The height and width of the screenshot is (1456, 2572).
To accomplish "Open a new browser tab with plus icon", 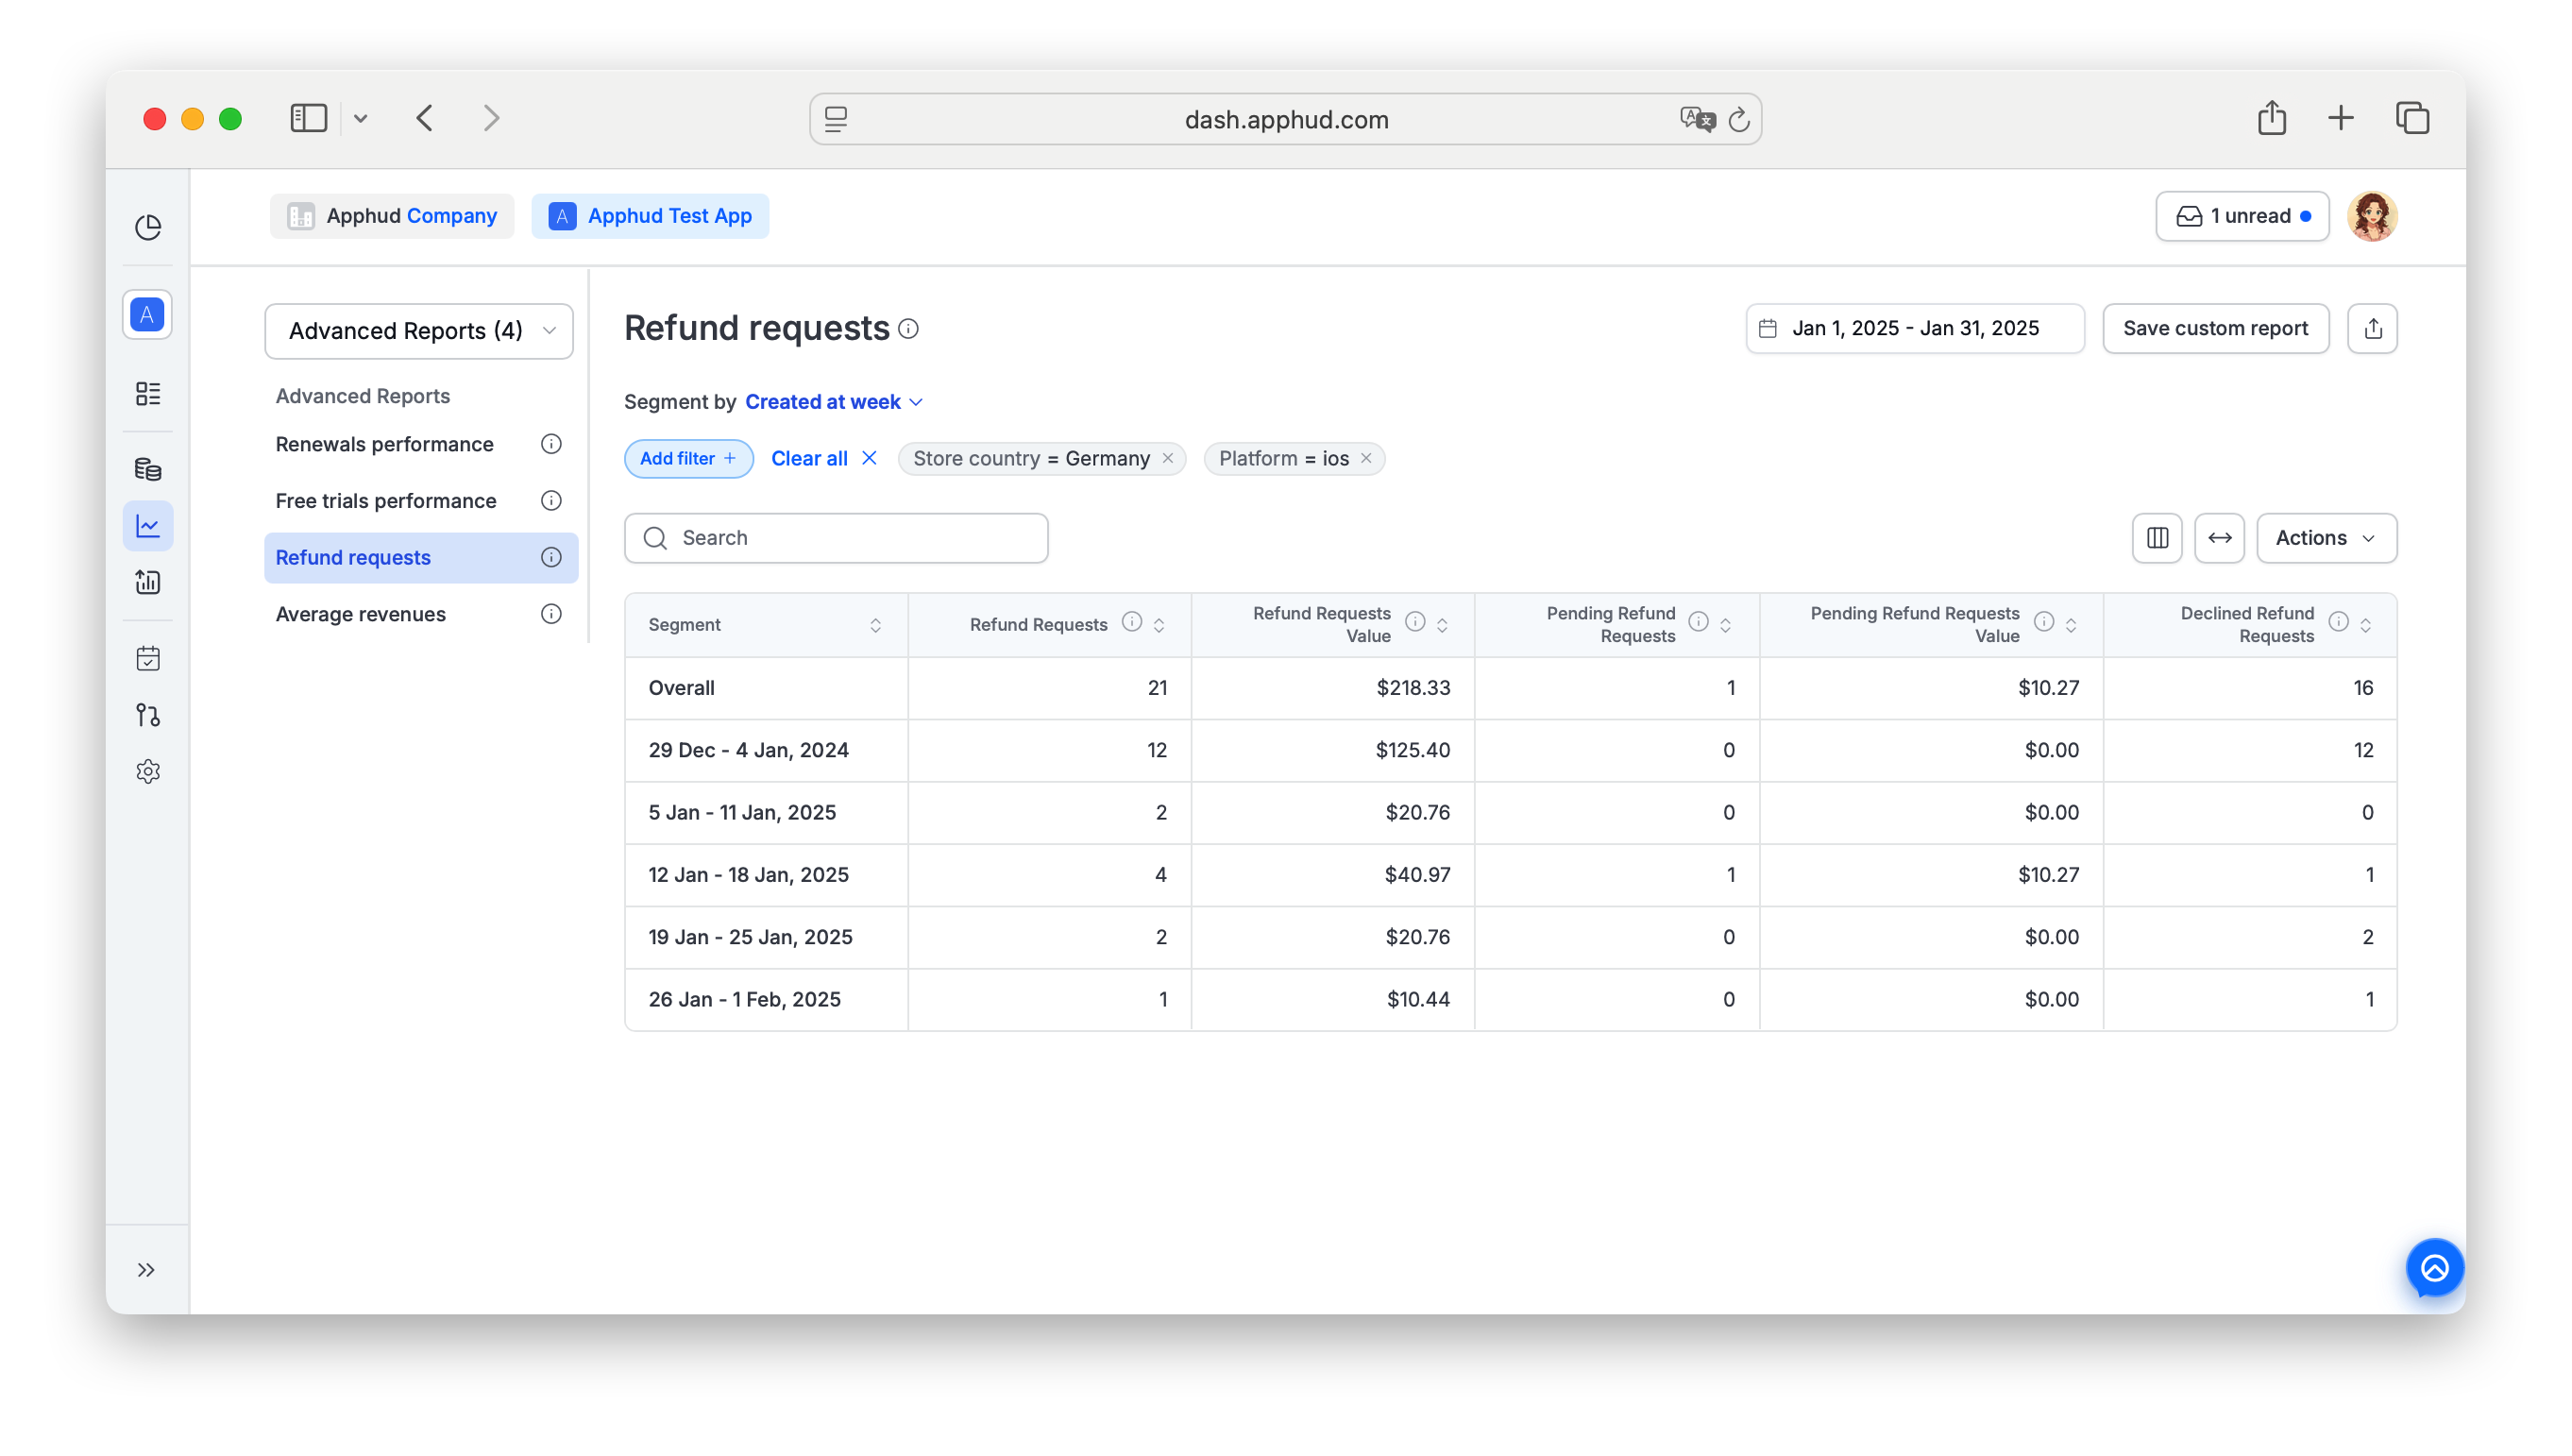I will point(2340,118).
